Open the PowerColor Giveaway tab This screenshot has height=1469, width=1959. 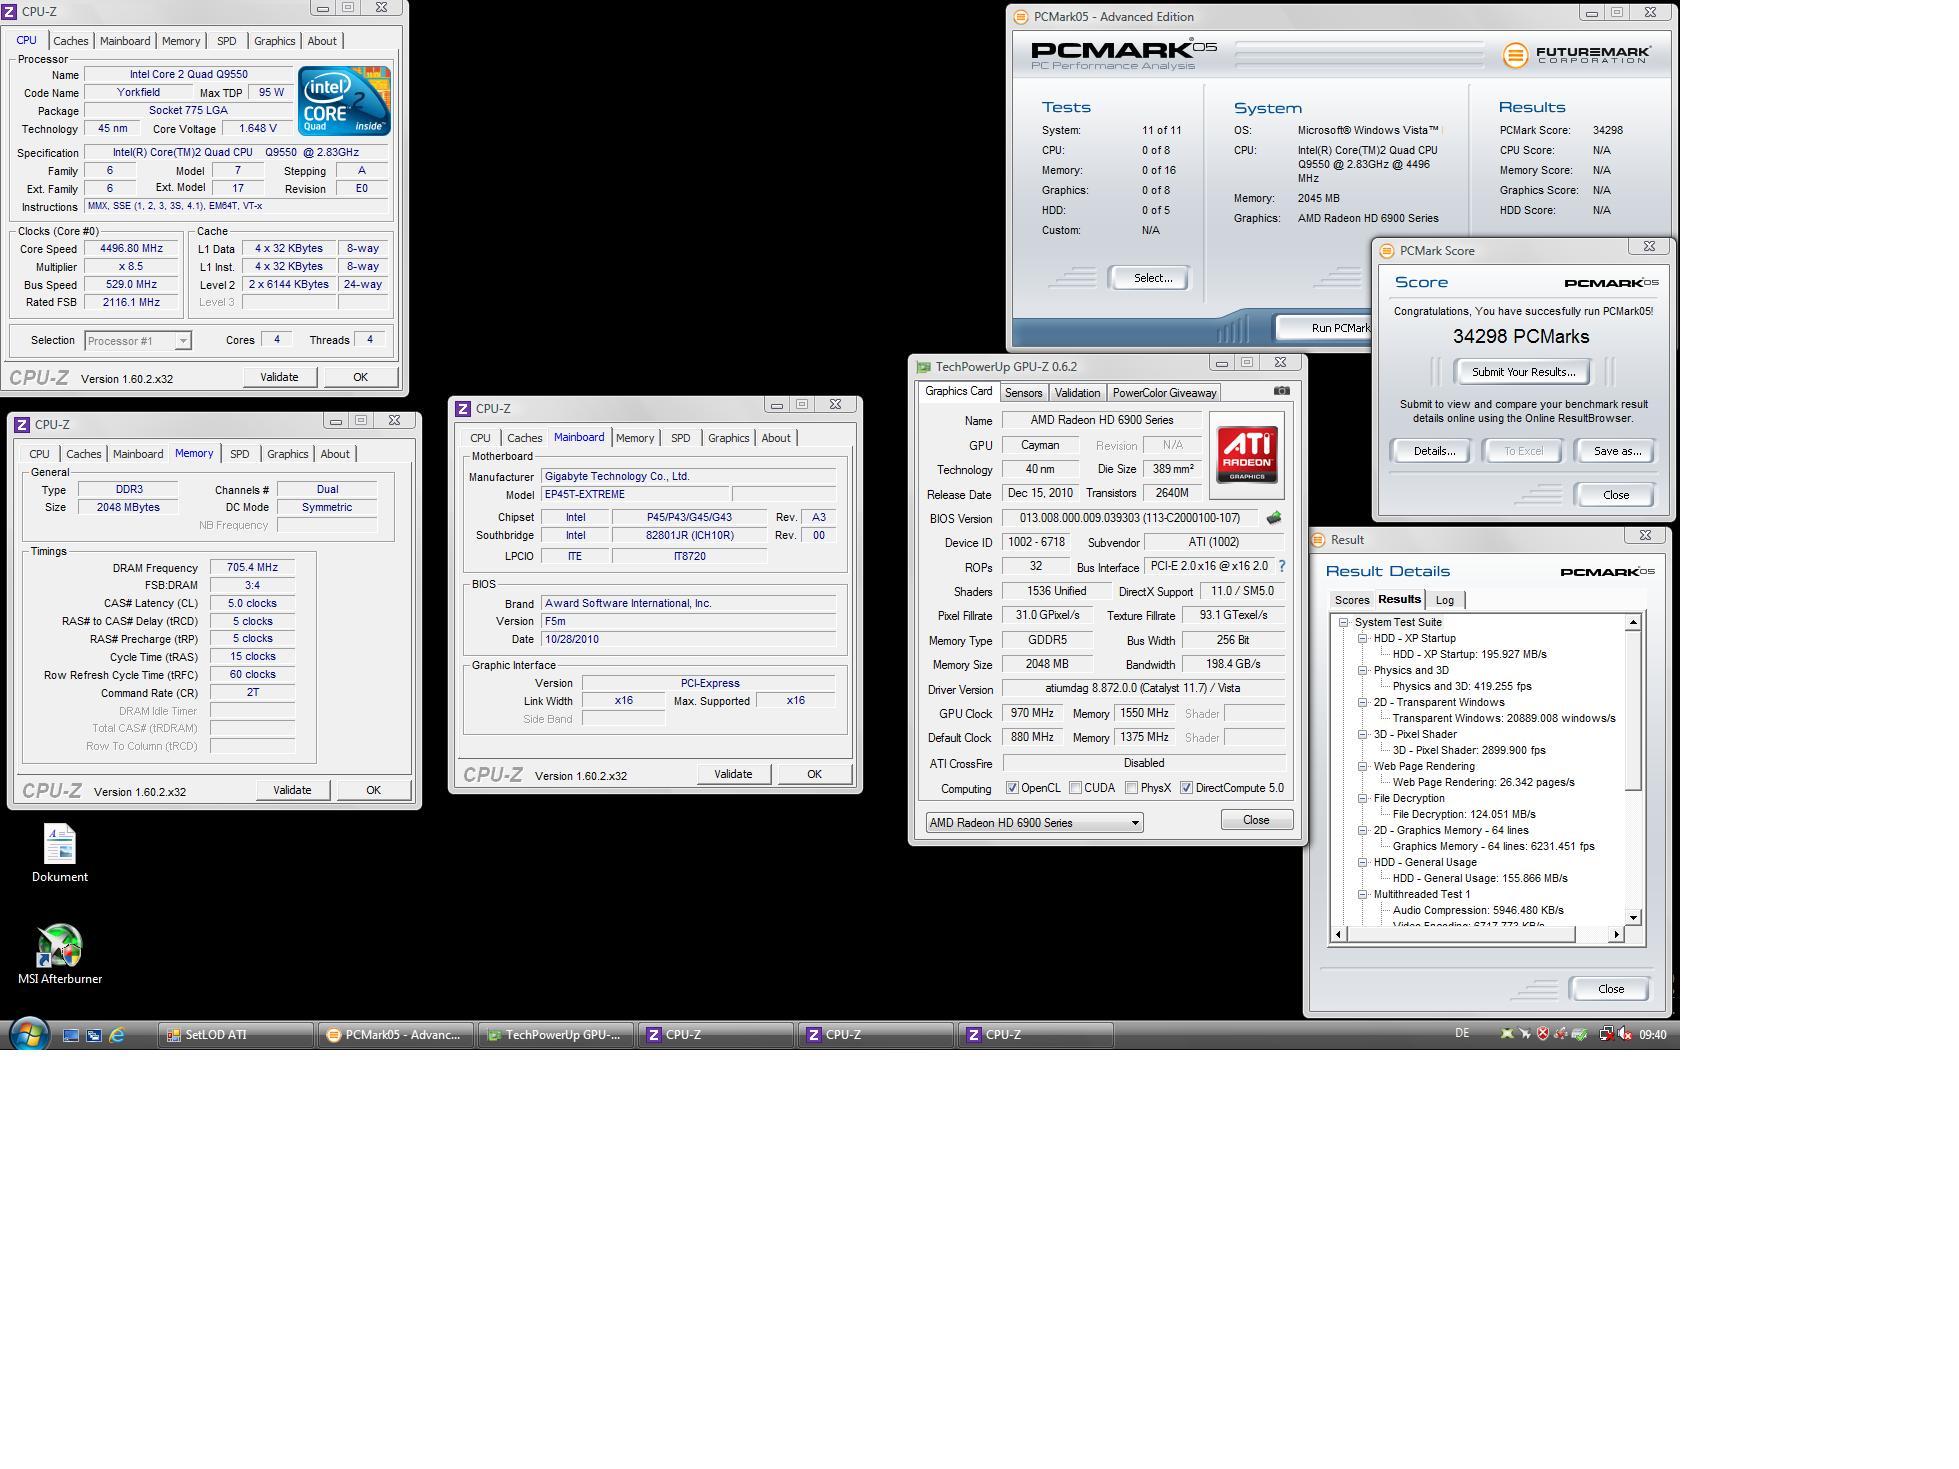(1164, 393)
